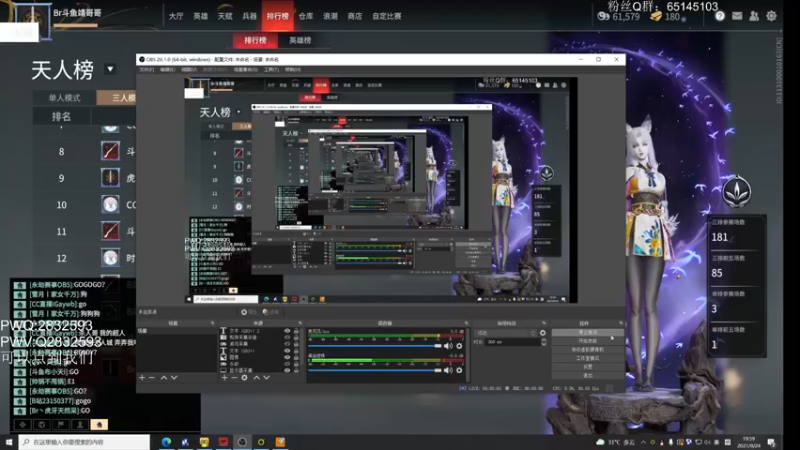The height and width of the screenshot is (450, 800).
Task: Pop out the Controls dock panel
Action: tap(621, 323)
